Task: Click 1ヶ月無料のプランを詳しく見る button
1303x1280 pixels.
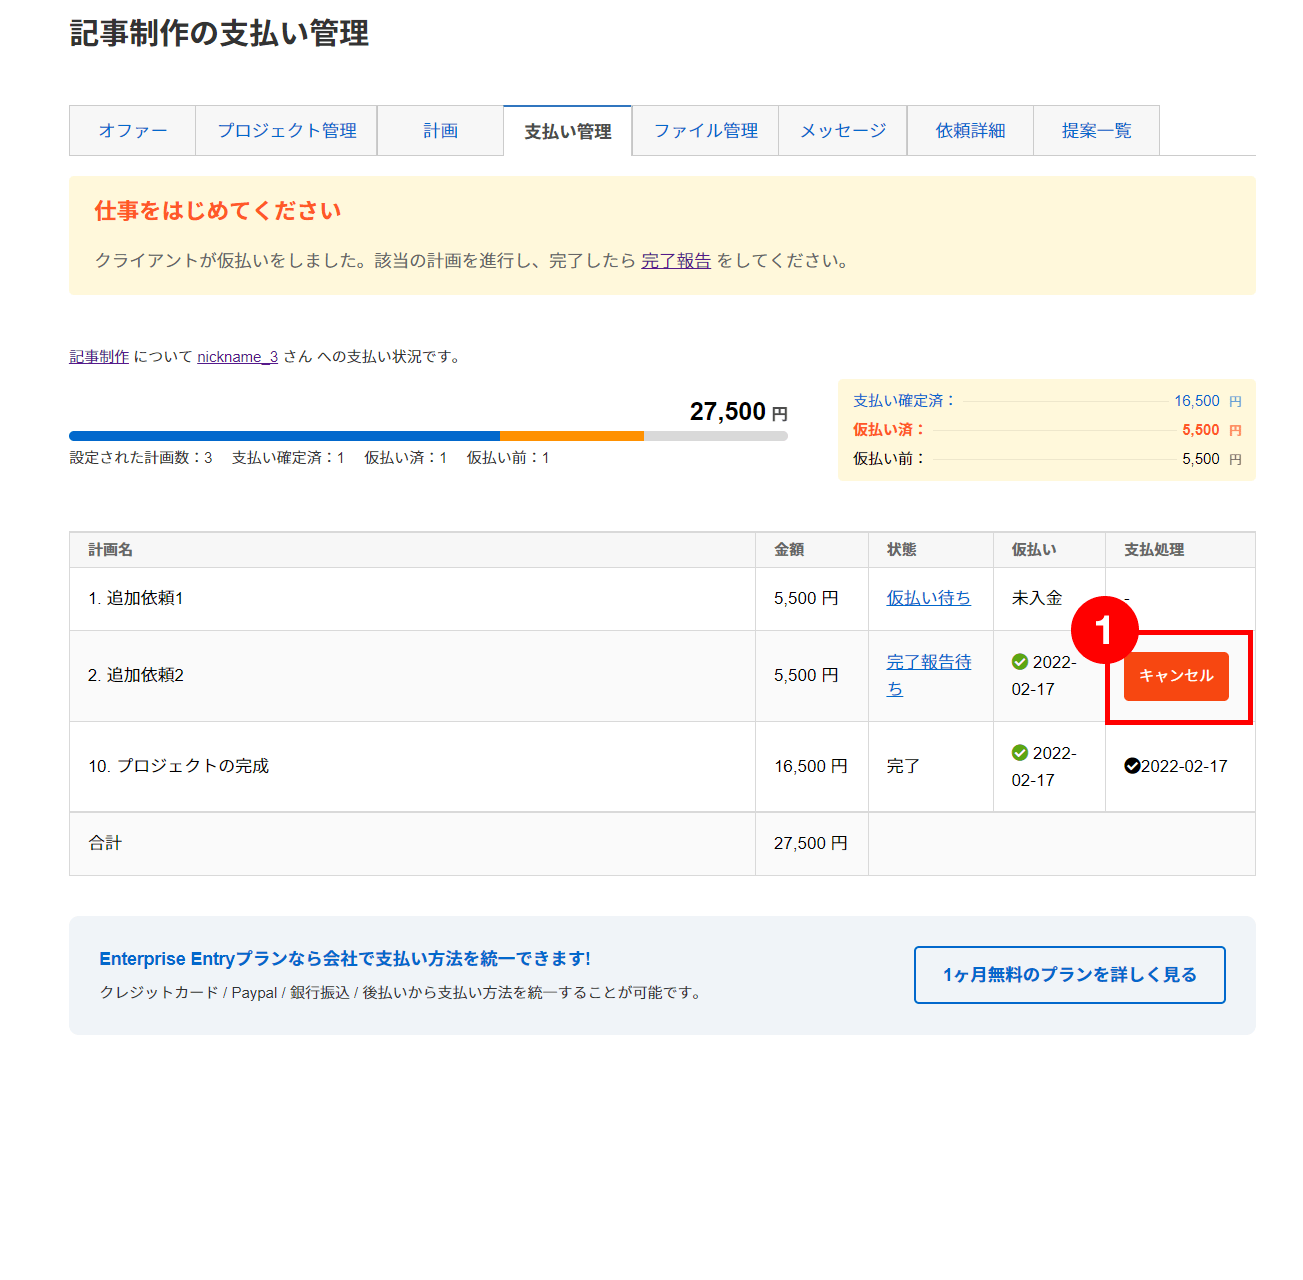Action: 1070,975
